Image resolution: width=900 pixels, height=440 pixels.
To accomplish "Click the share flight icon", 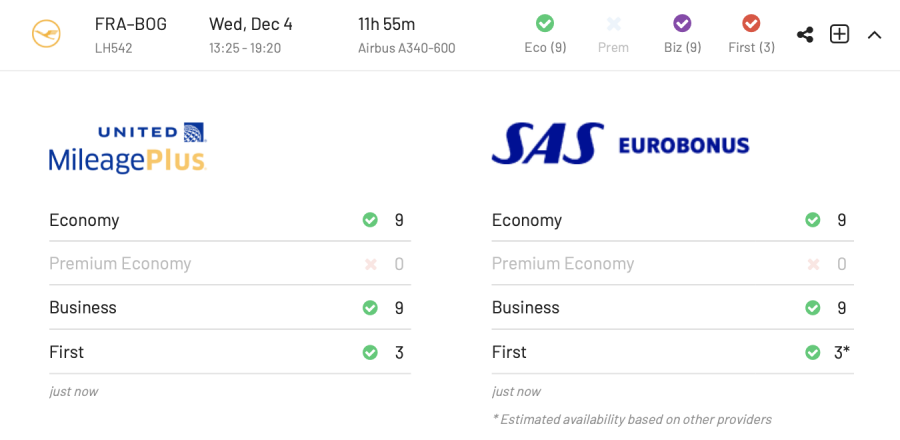I will 805,34.
